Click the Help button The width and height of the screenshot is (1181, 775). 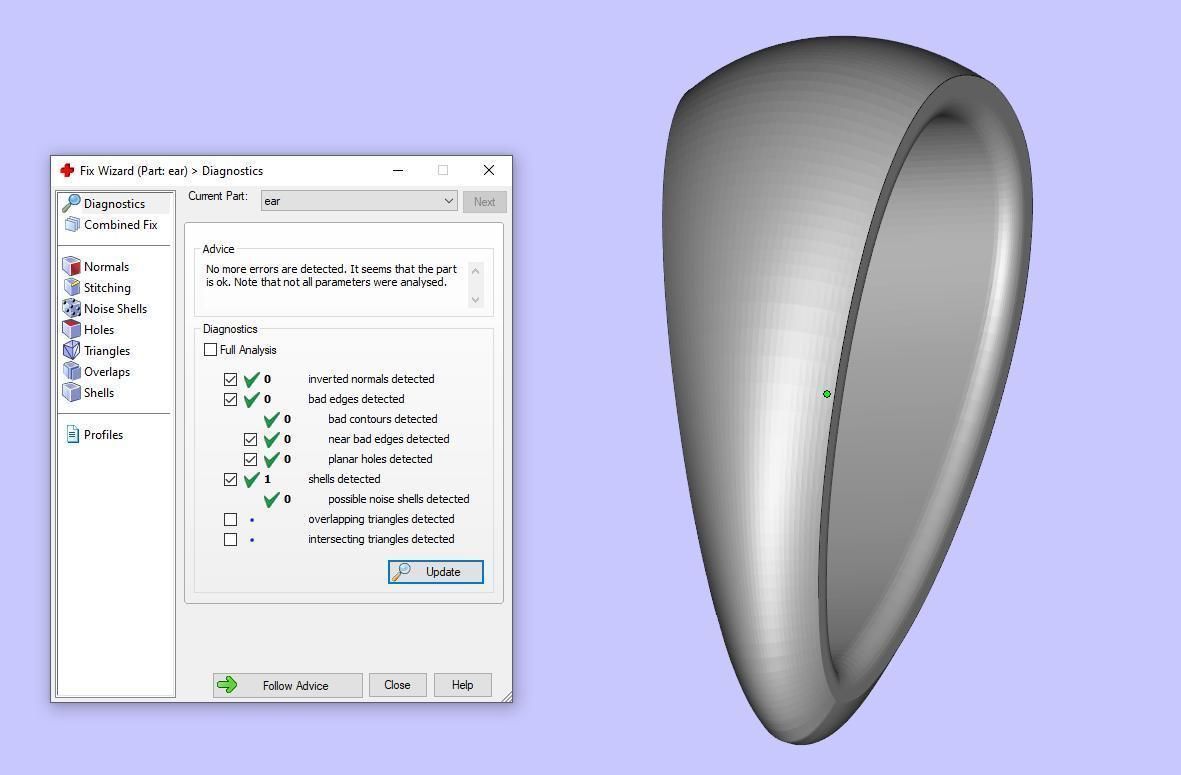tap(462, 685)
